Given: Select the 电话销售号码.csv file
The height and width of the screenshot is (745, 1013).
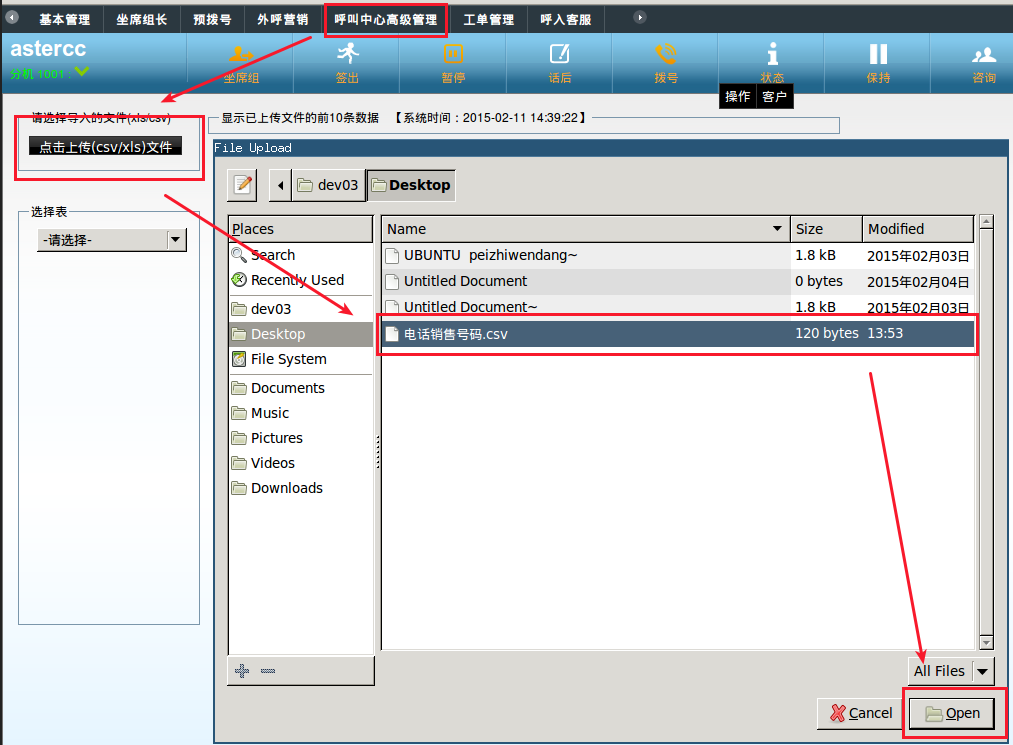Looking at the screenshot, I should click(456, 334).
